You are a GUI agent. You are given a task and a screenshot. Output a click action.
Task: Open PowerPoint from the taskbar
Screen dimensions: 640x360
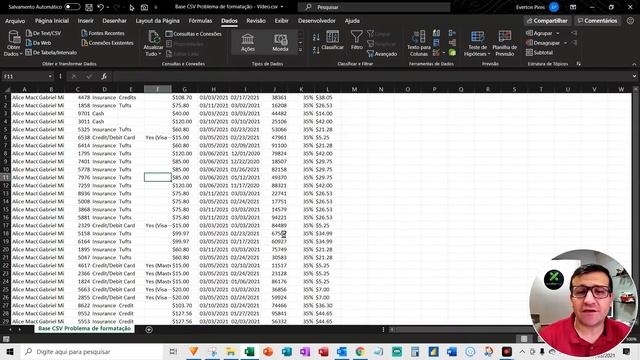pyautogui.click(x=268, y=351)
